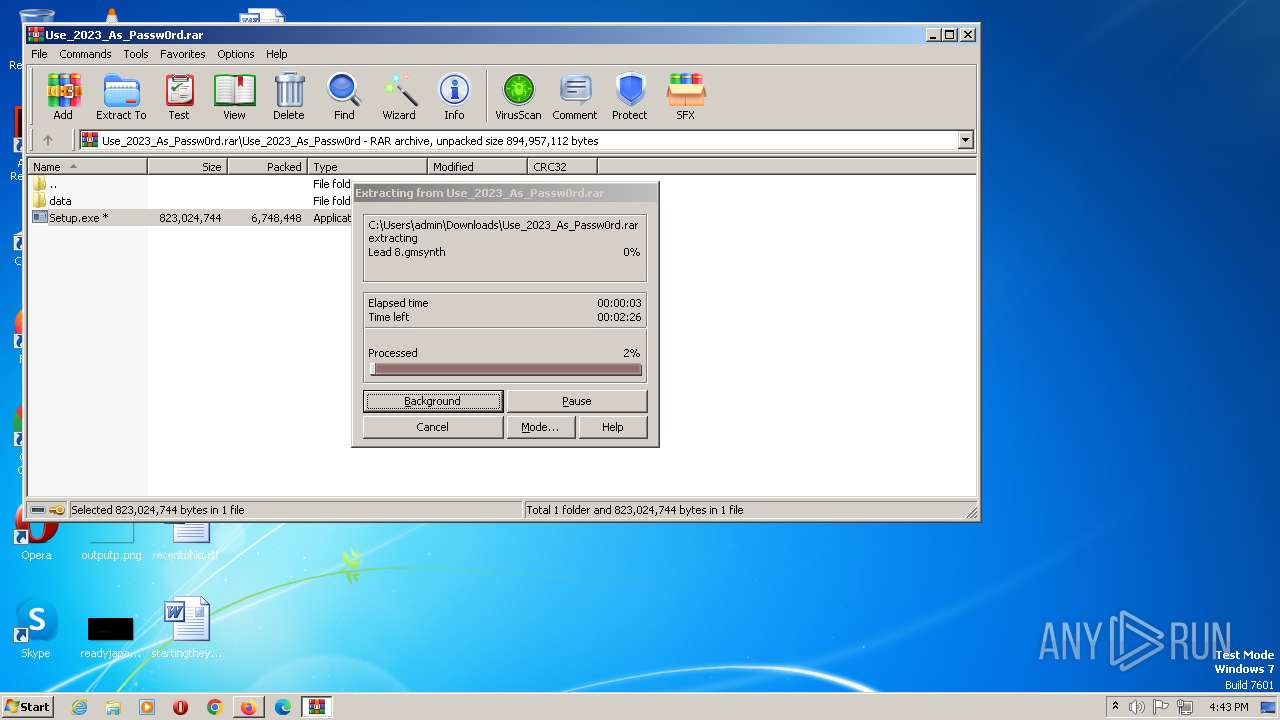Click the extraction progress bar

505,369
